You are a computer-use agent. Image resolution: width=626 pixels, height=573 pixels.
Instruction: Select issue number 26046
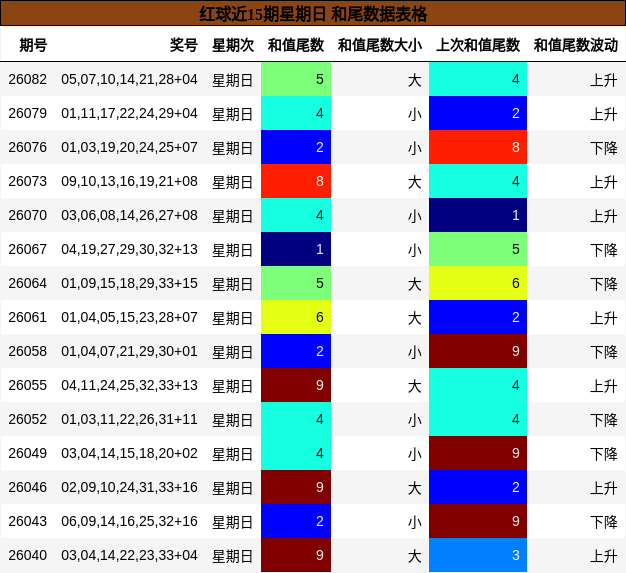[x=28, y=487]
